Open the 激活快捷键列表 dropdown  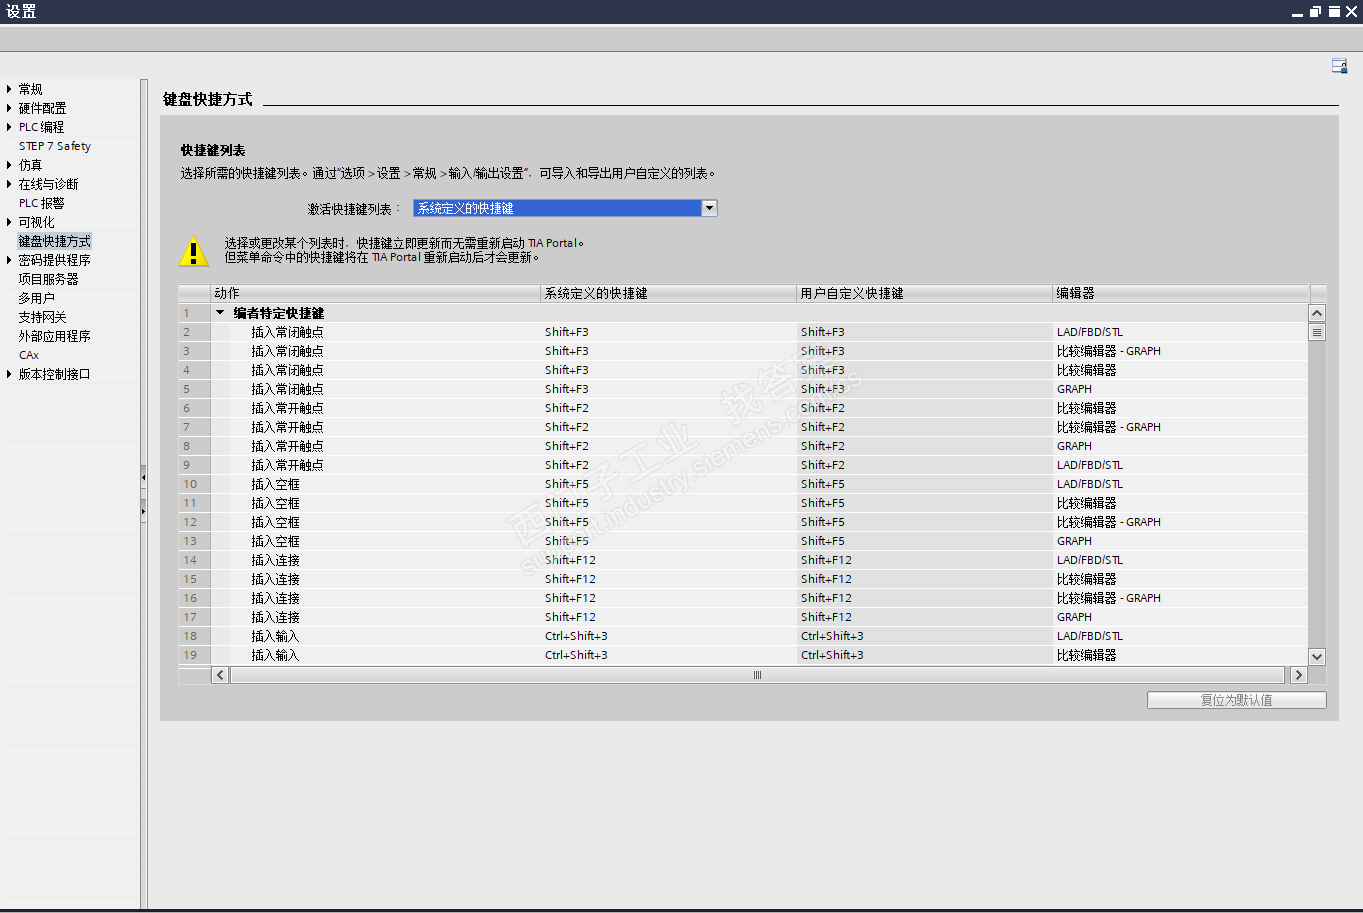[709, 208]
